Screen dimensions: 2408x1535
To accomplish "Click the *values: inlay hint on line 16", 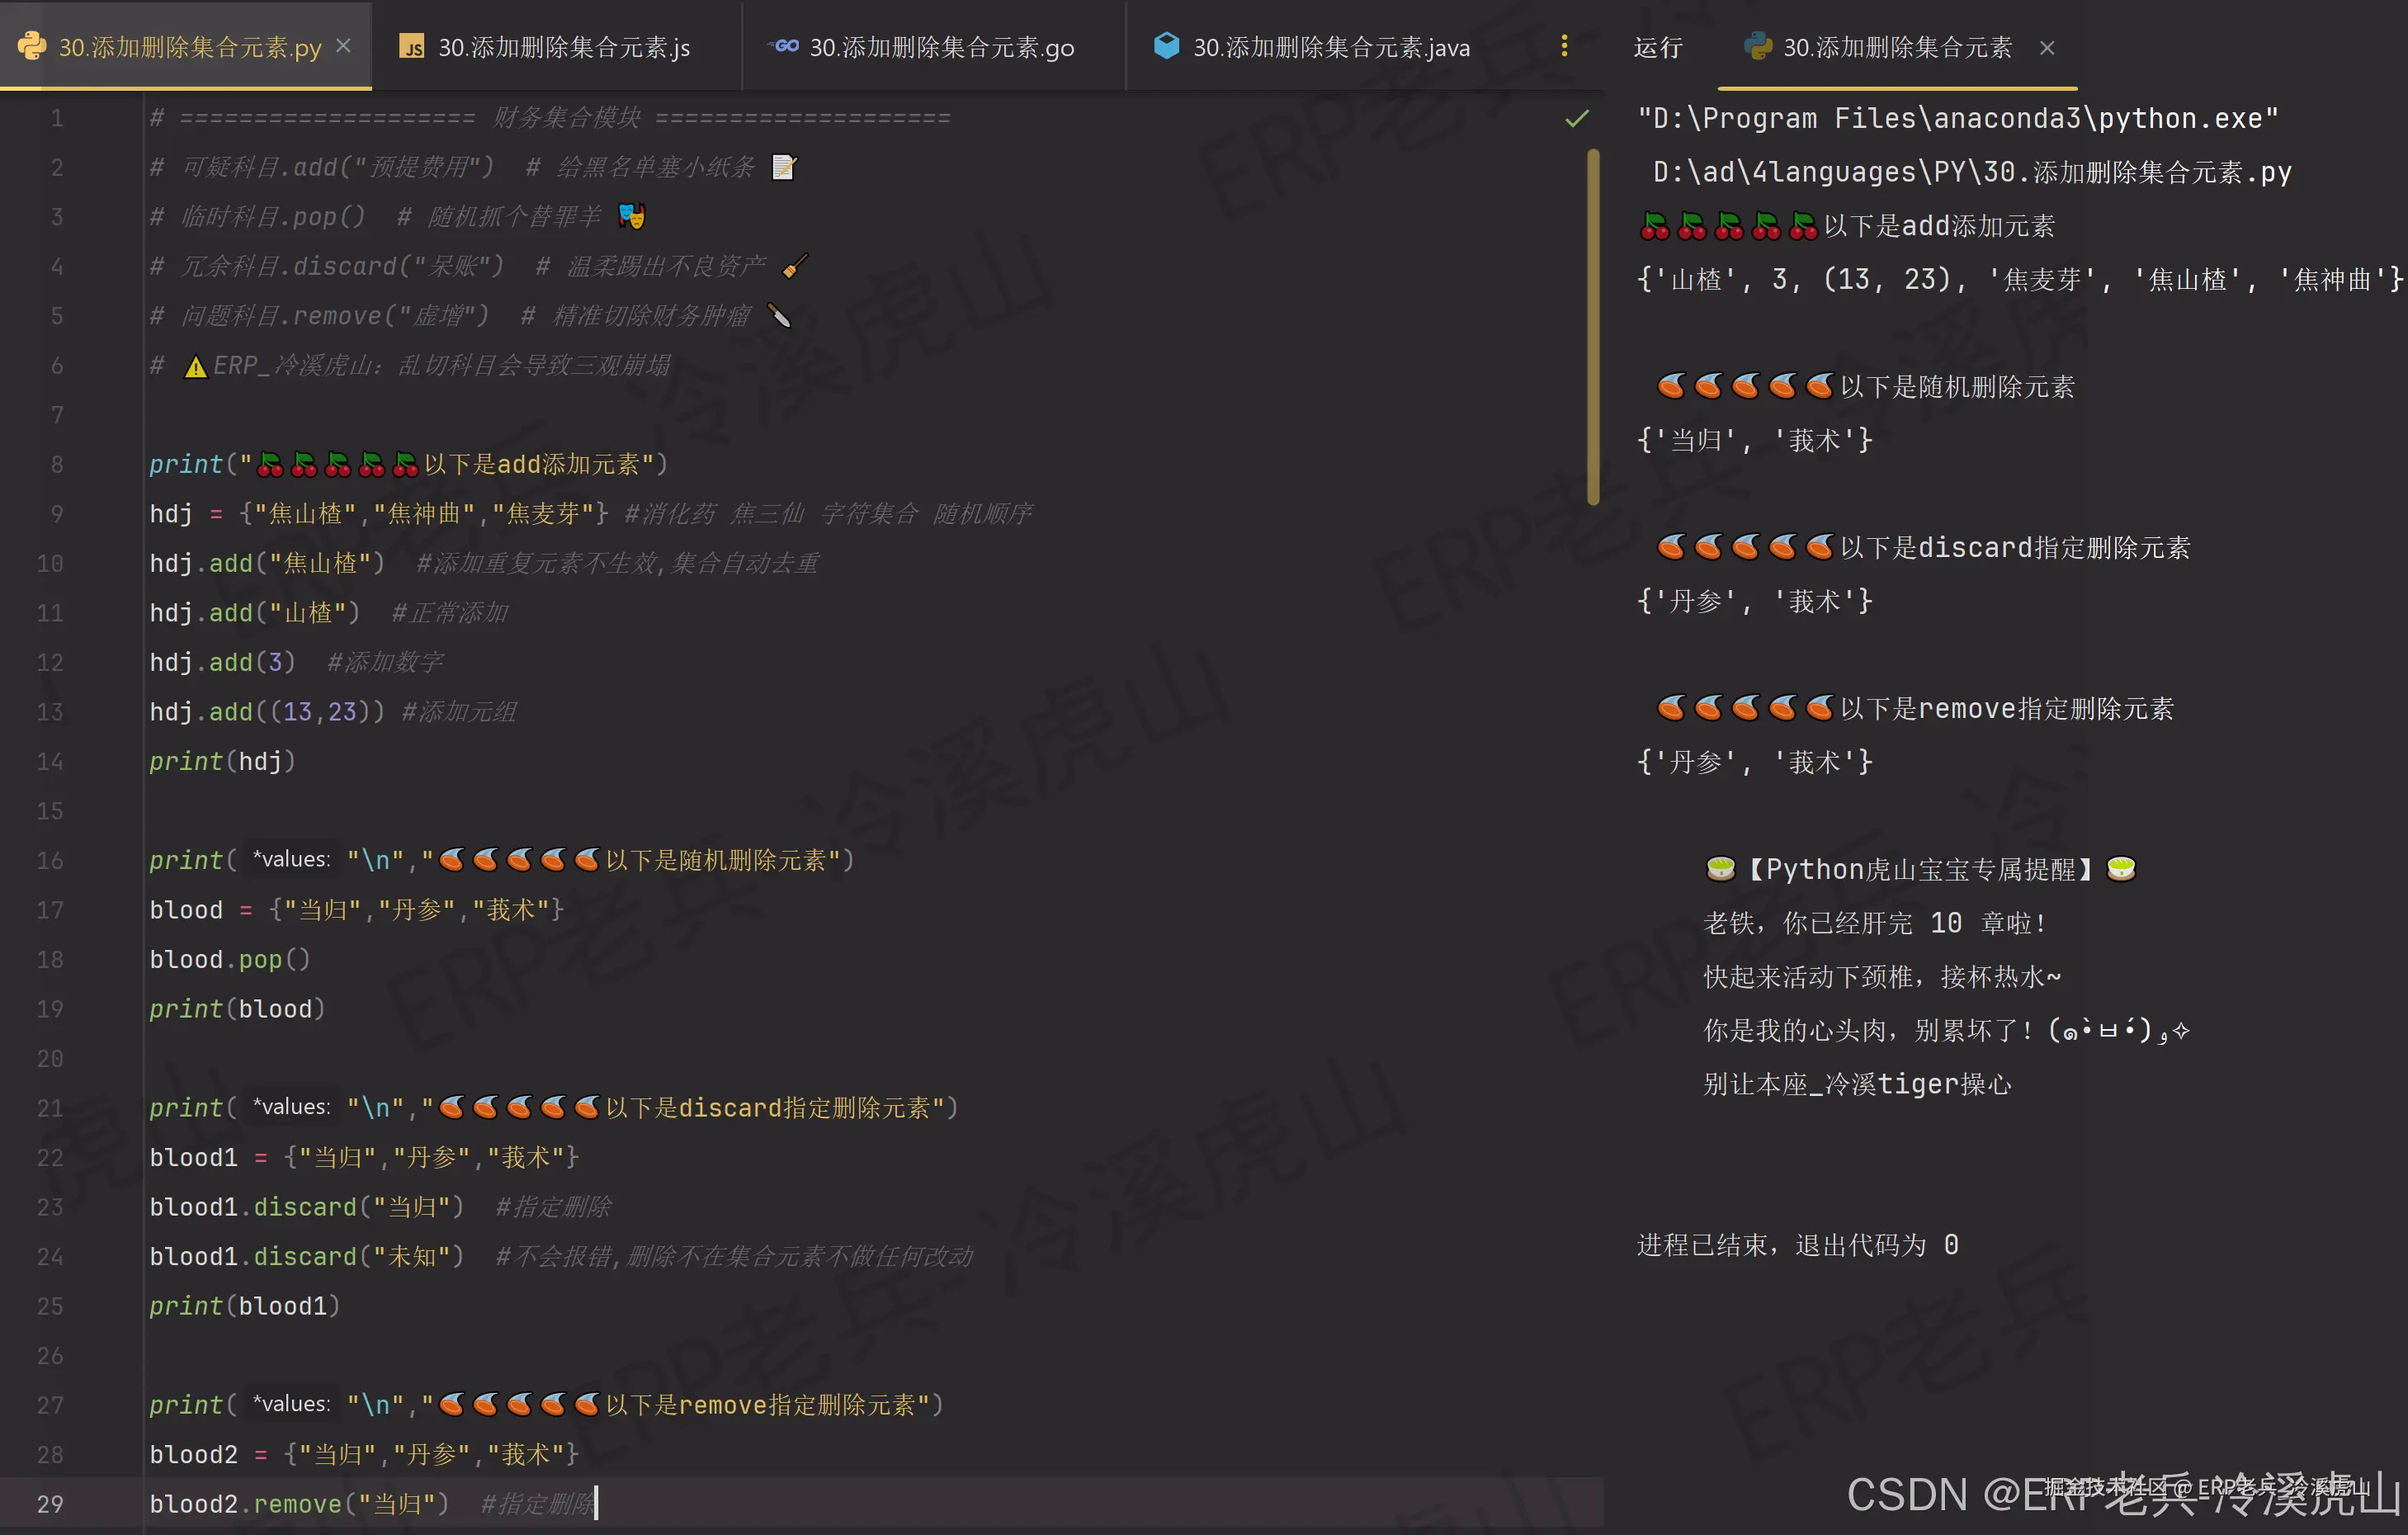I will pos(291,860).
